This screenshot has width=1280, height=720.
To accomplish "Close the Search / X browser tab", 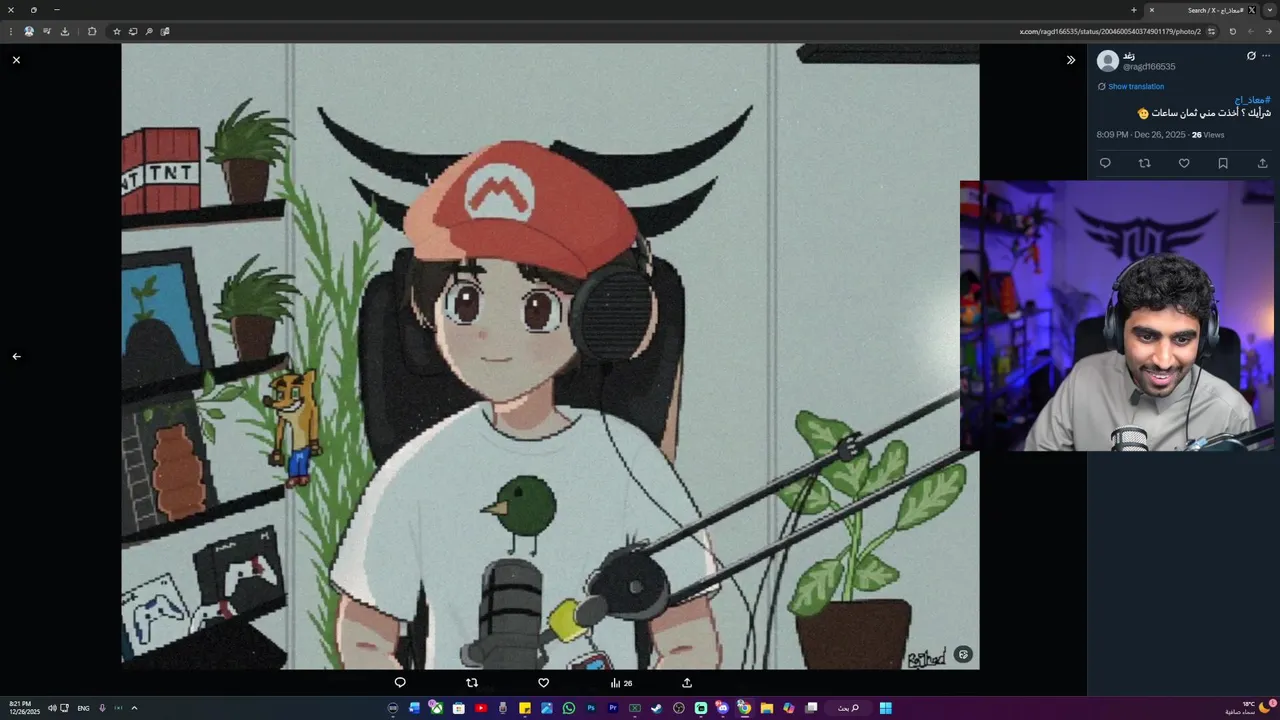I will (1152, 10).
